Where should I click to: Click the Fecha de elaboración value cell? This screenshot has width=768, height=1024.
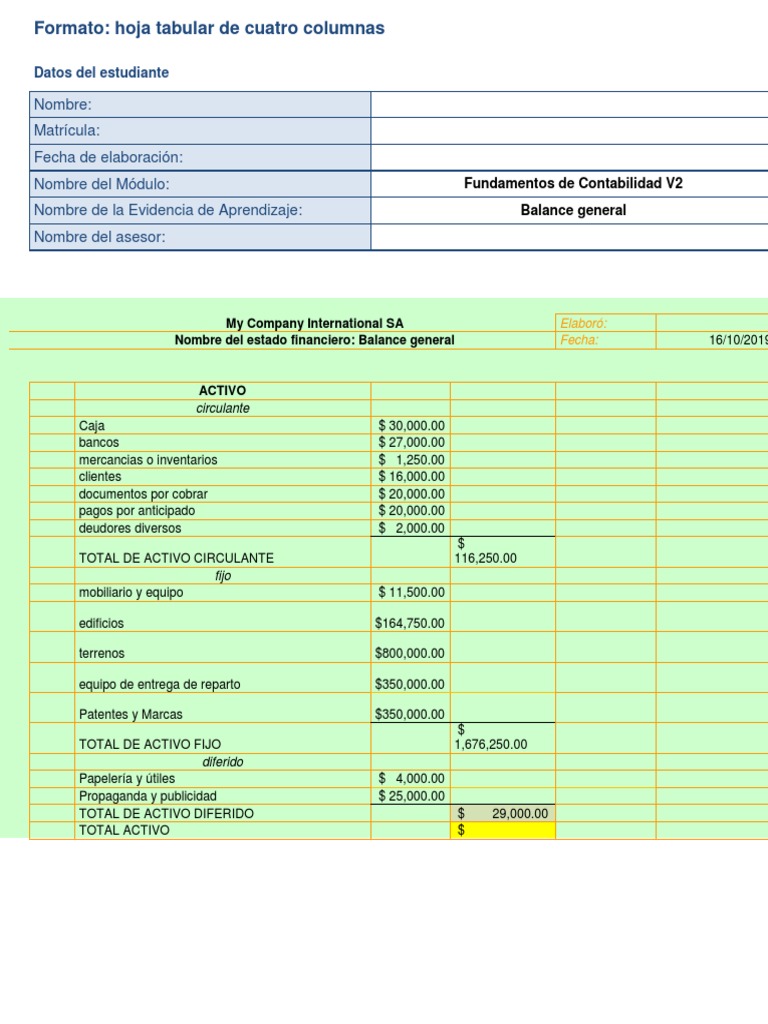[569, 157]
